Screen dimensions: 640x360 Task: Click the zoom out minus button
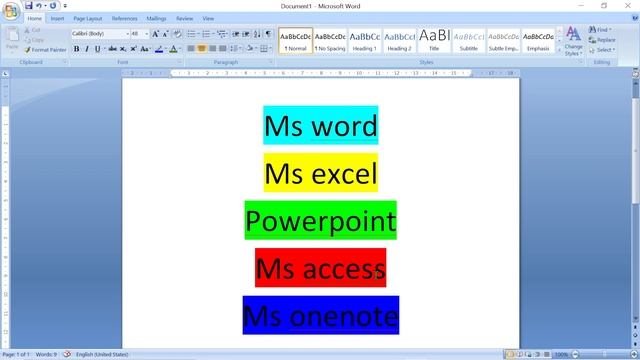[576, 355]
